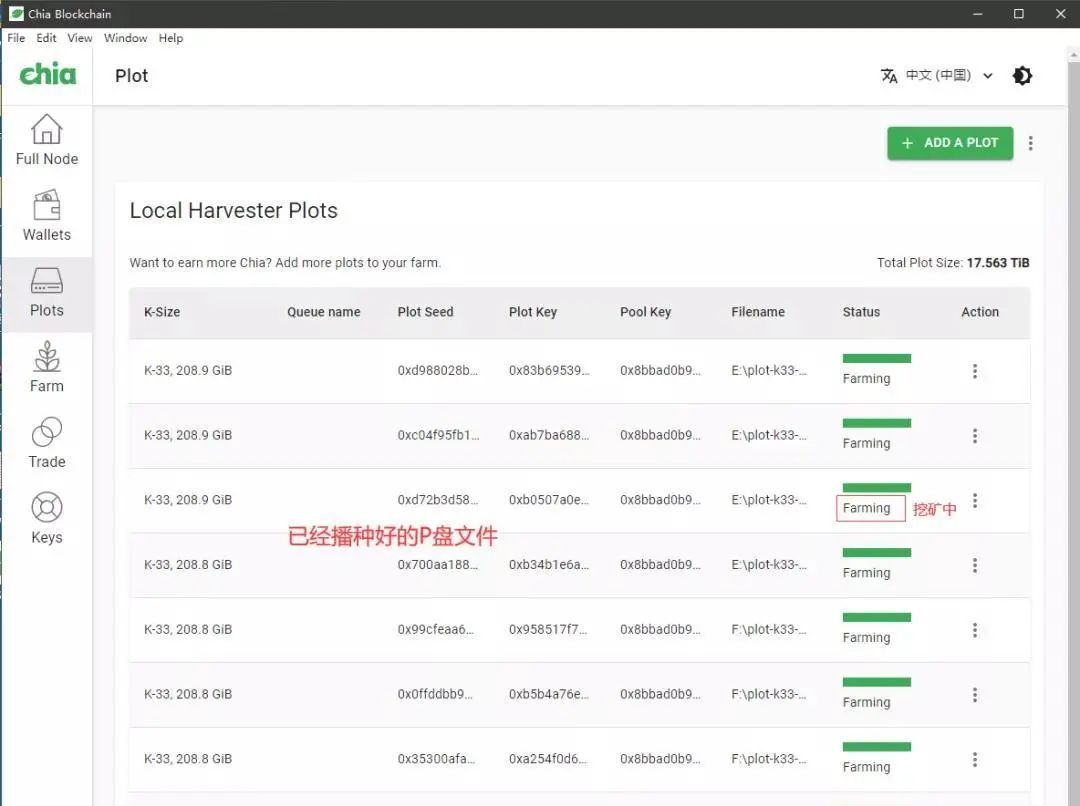Open the Window menu
The height and width of the screenshot is (806, 1080).
pos(125,38)
